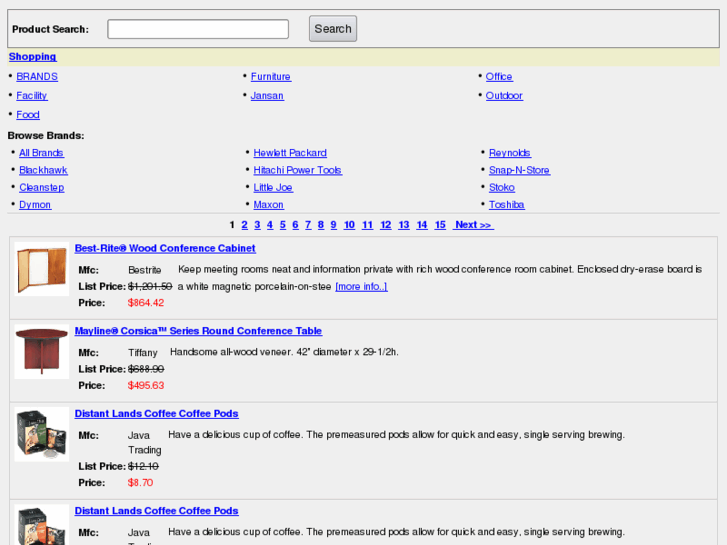Click the $1,201.50 list price
Image resolution: width=727 pixels, height=545 pixels.
(x=150, y=287)
